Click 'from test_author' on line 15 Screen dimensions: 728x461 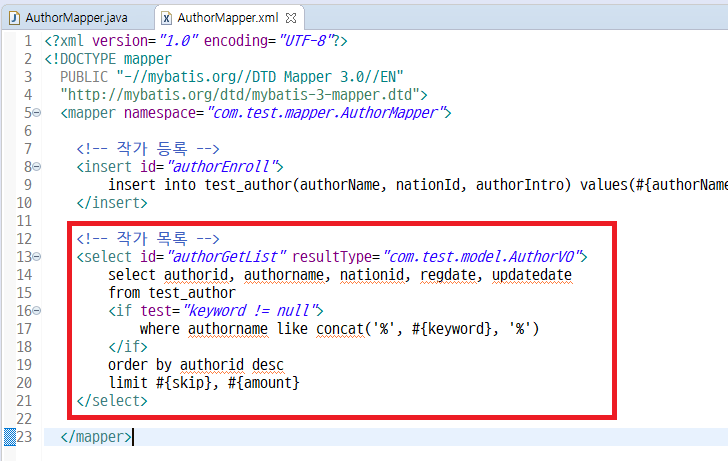(172, 293)
